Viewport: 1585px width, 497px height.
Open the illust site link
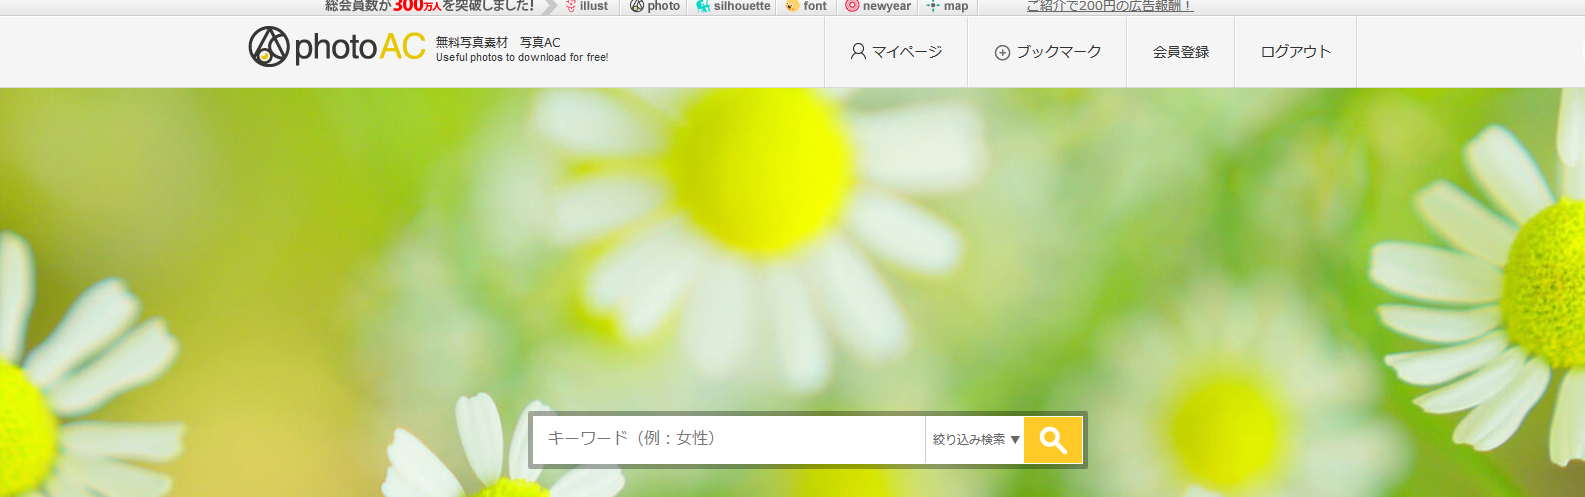586,6
